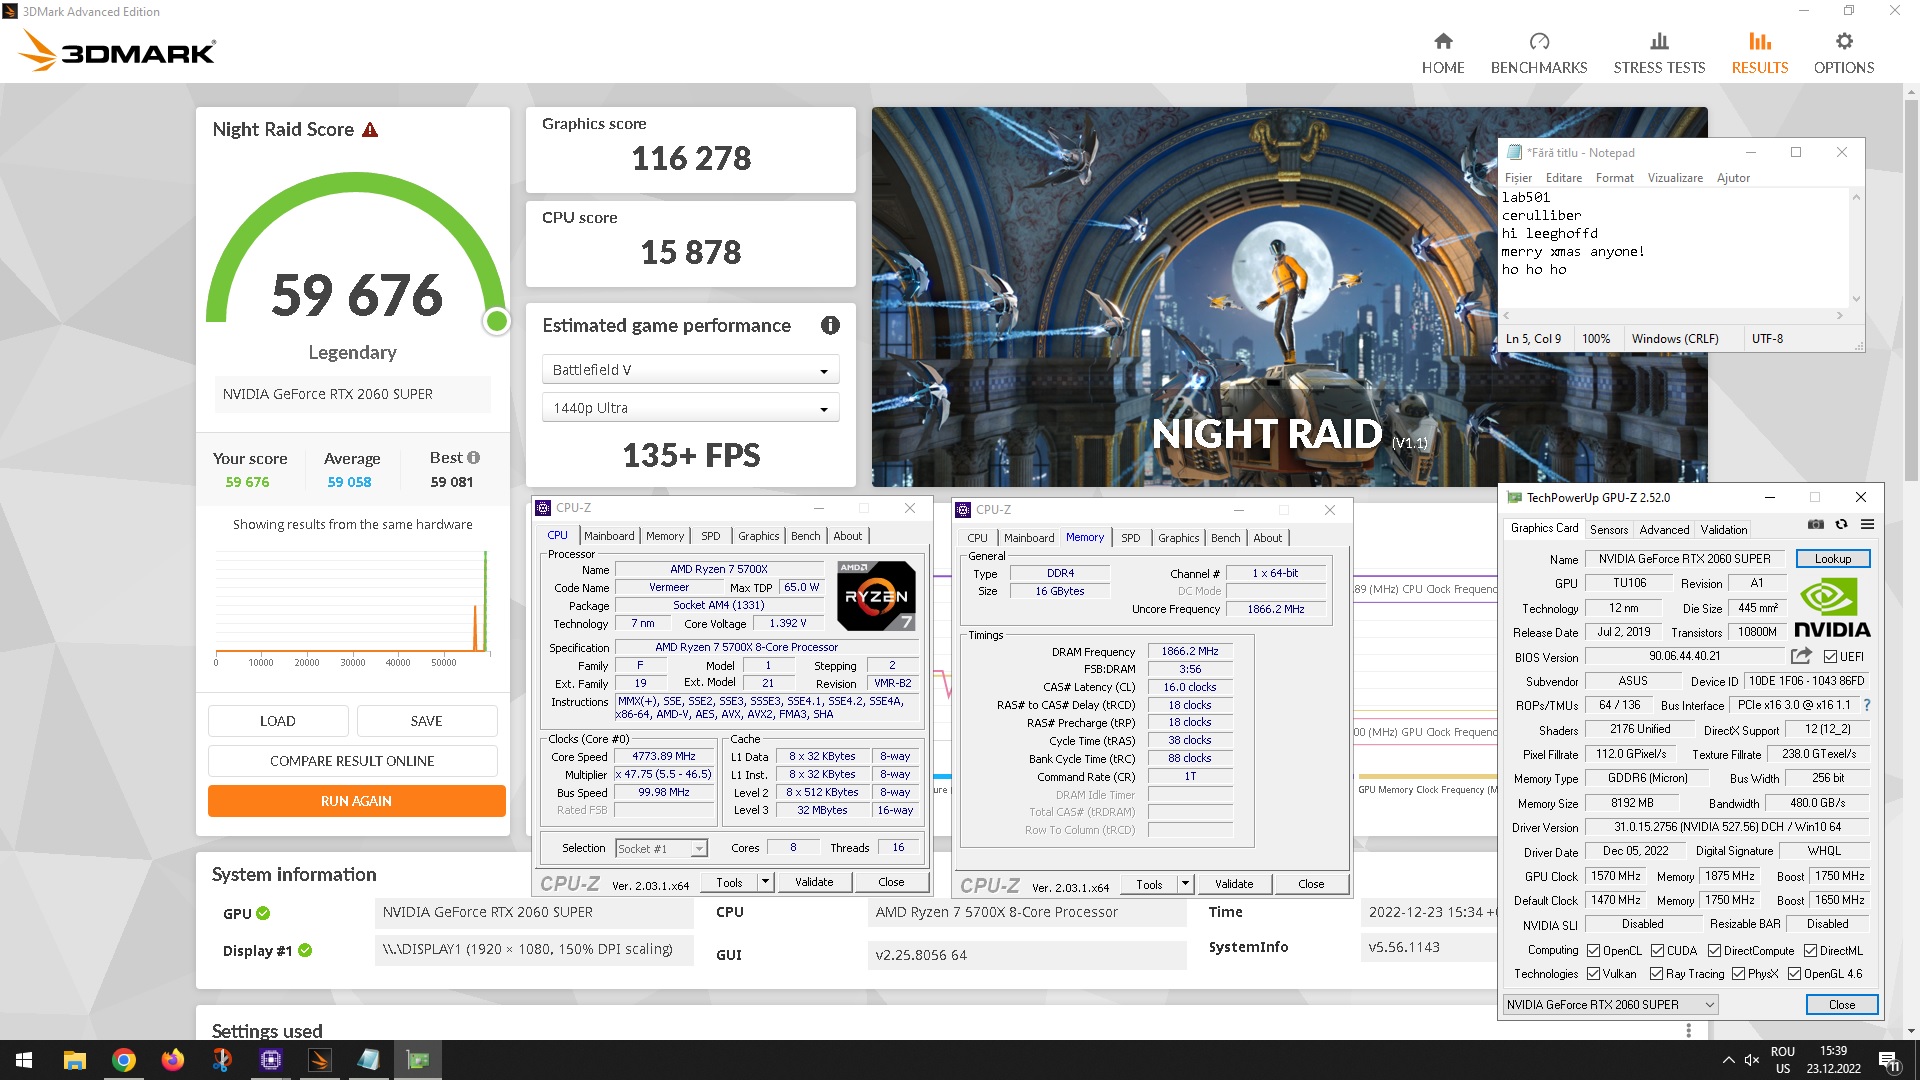The height and width of the screenshot is (1080, 1920).
Task: Open Firefox from the taskbar
Action: 173,1060
